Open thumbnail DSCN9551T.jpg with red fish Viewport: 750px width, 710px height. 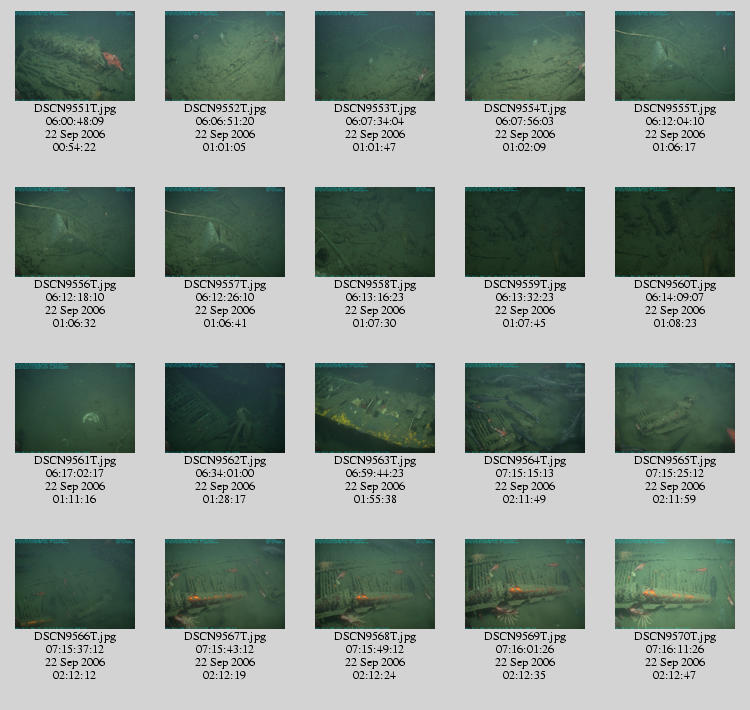pyautogui.click(x=75, y=56)
